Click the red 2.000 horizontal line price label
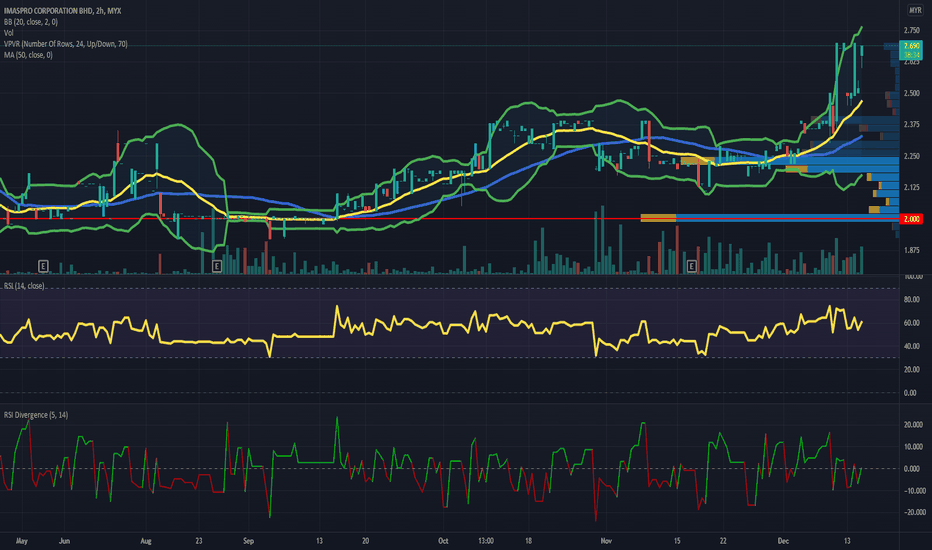The width and height of the screenshot is (932, 550). 911,219
